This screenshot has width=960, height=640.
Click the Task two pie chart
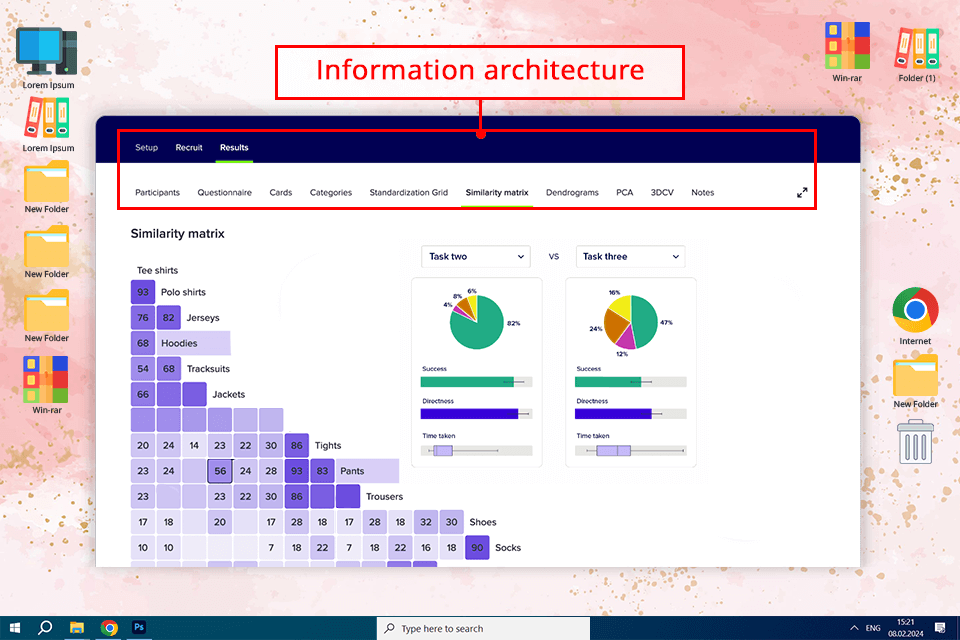pyautogui.click(x=476, y=322)
